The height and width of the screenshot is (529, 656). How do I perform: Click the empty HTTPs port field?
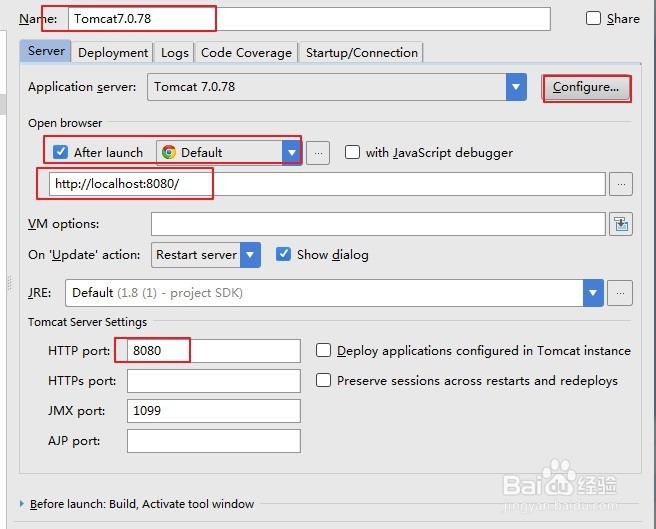[x=214, y=381]
